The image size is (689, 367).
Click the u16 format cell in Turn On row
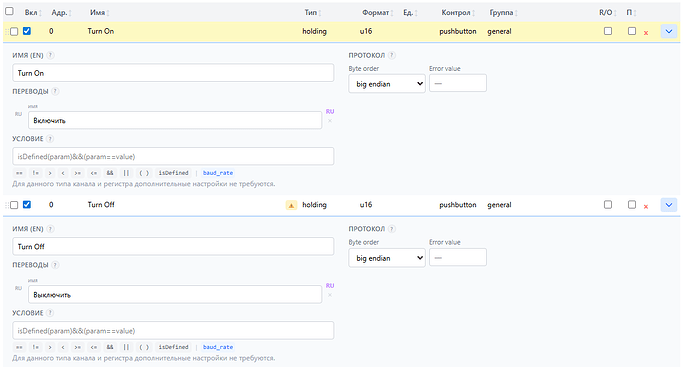point(366,31)
